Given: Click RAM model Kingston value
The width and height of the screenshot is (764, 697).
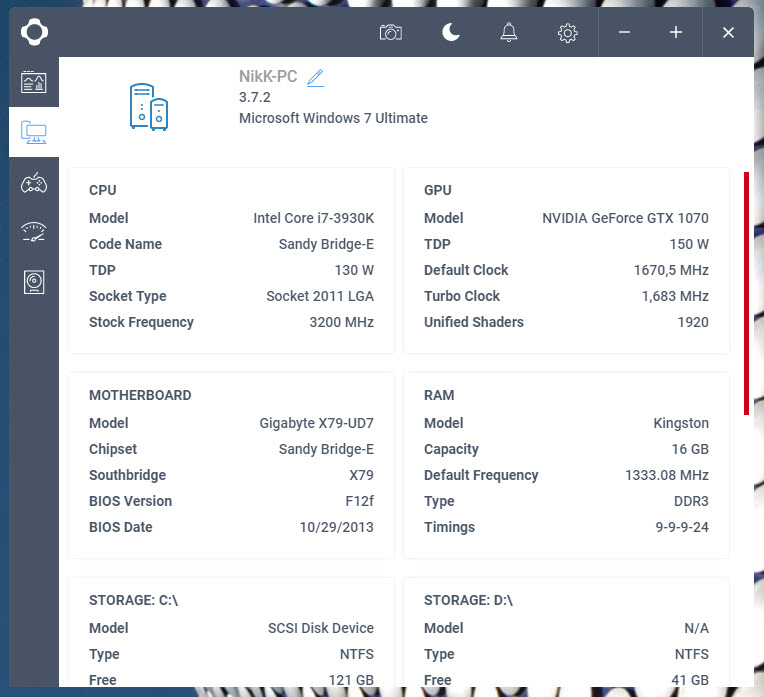Looking at the screenshot, I should (681, 423).
